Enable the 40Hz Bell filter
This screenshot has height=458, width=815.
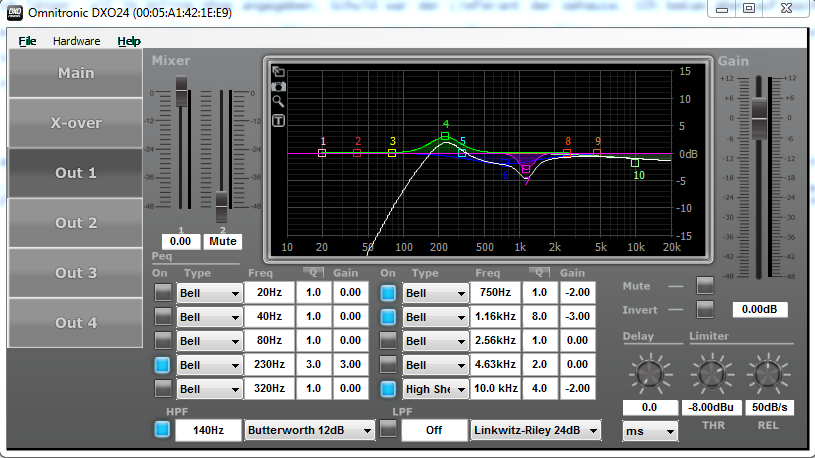tap(163, 316)
